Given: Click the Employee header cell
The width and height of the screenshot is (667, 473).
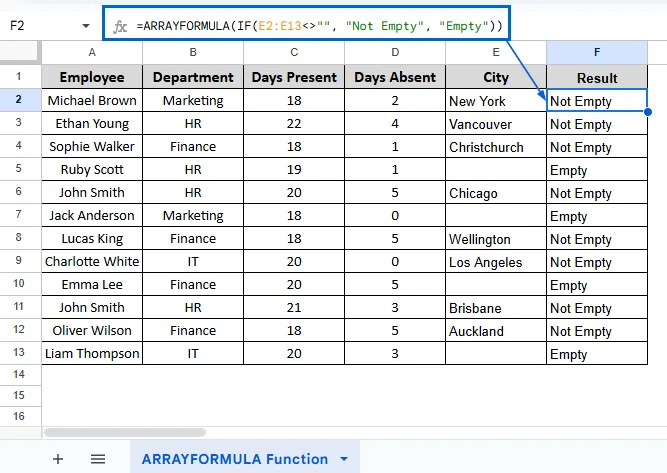Looking at the screenshot, I should click(92, 77).
